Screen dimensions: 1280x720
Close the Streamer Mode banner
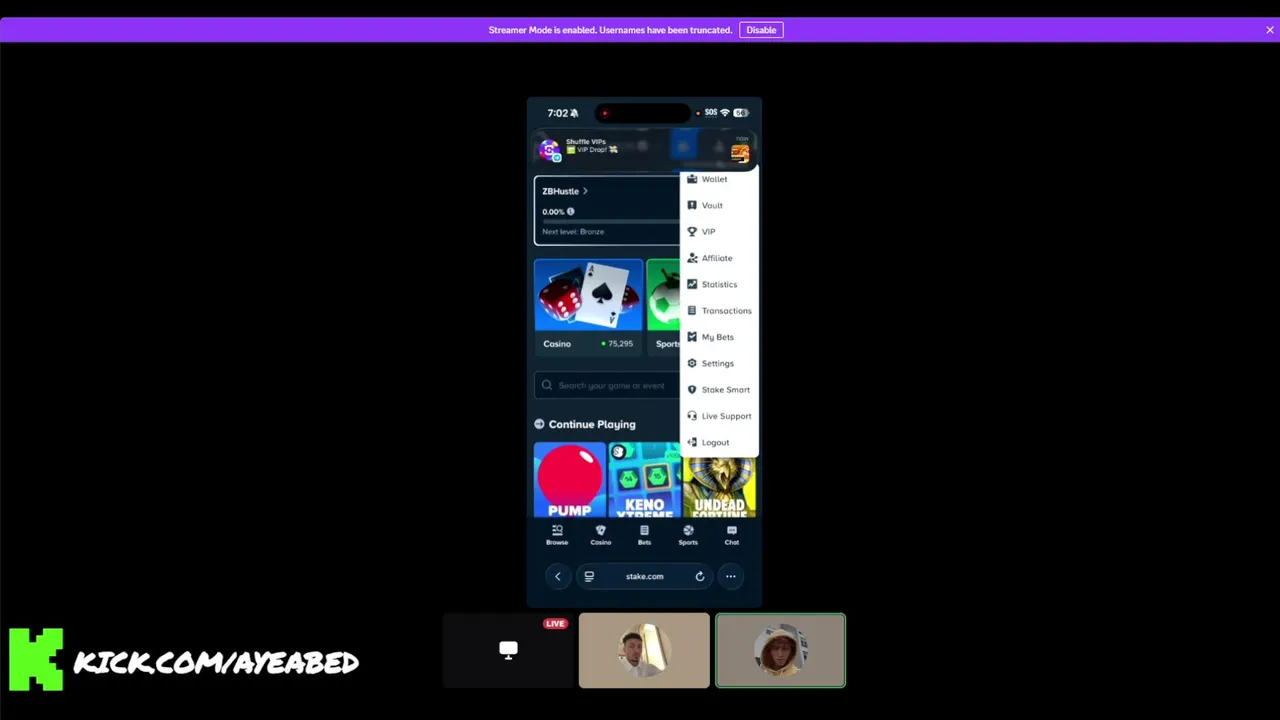1270,30
